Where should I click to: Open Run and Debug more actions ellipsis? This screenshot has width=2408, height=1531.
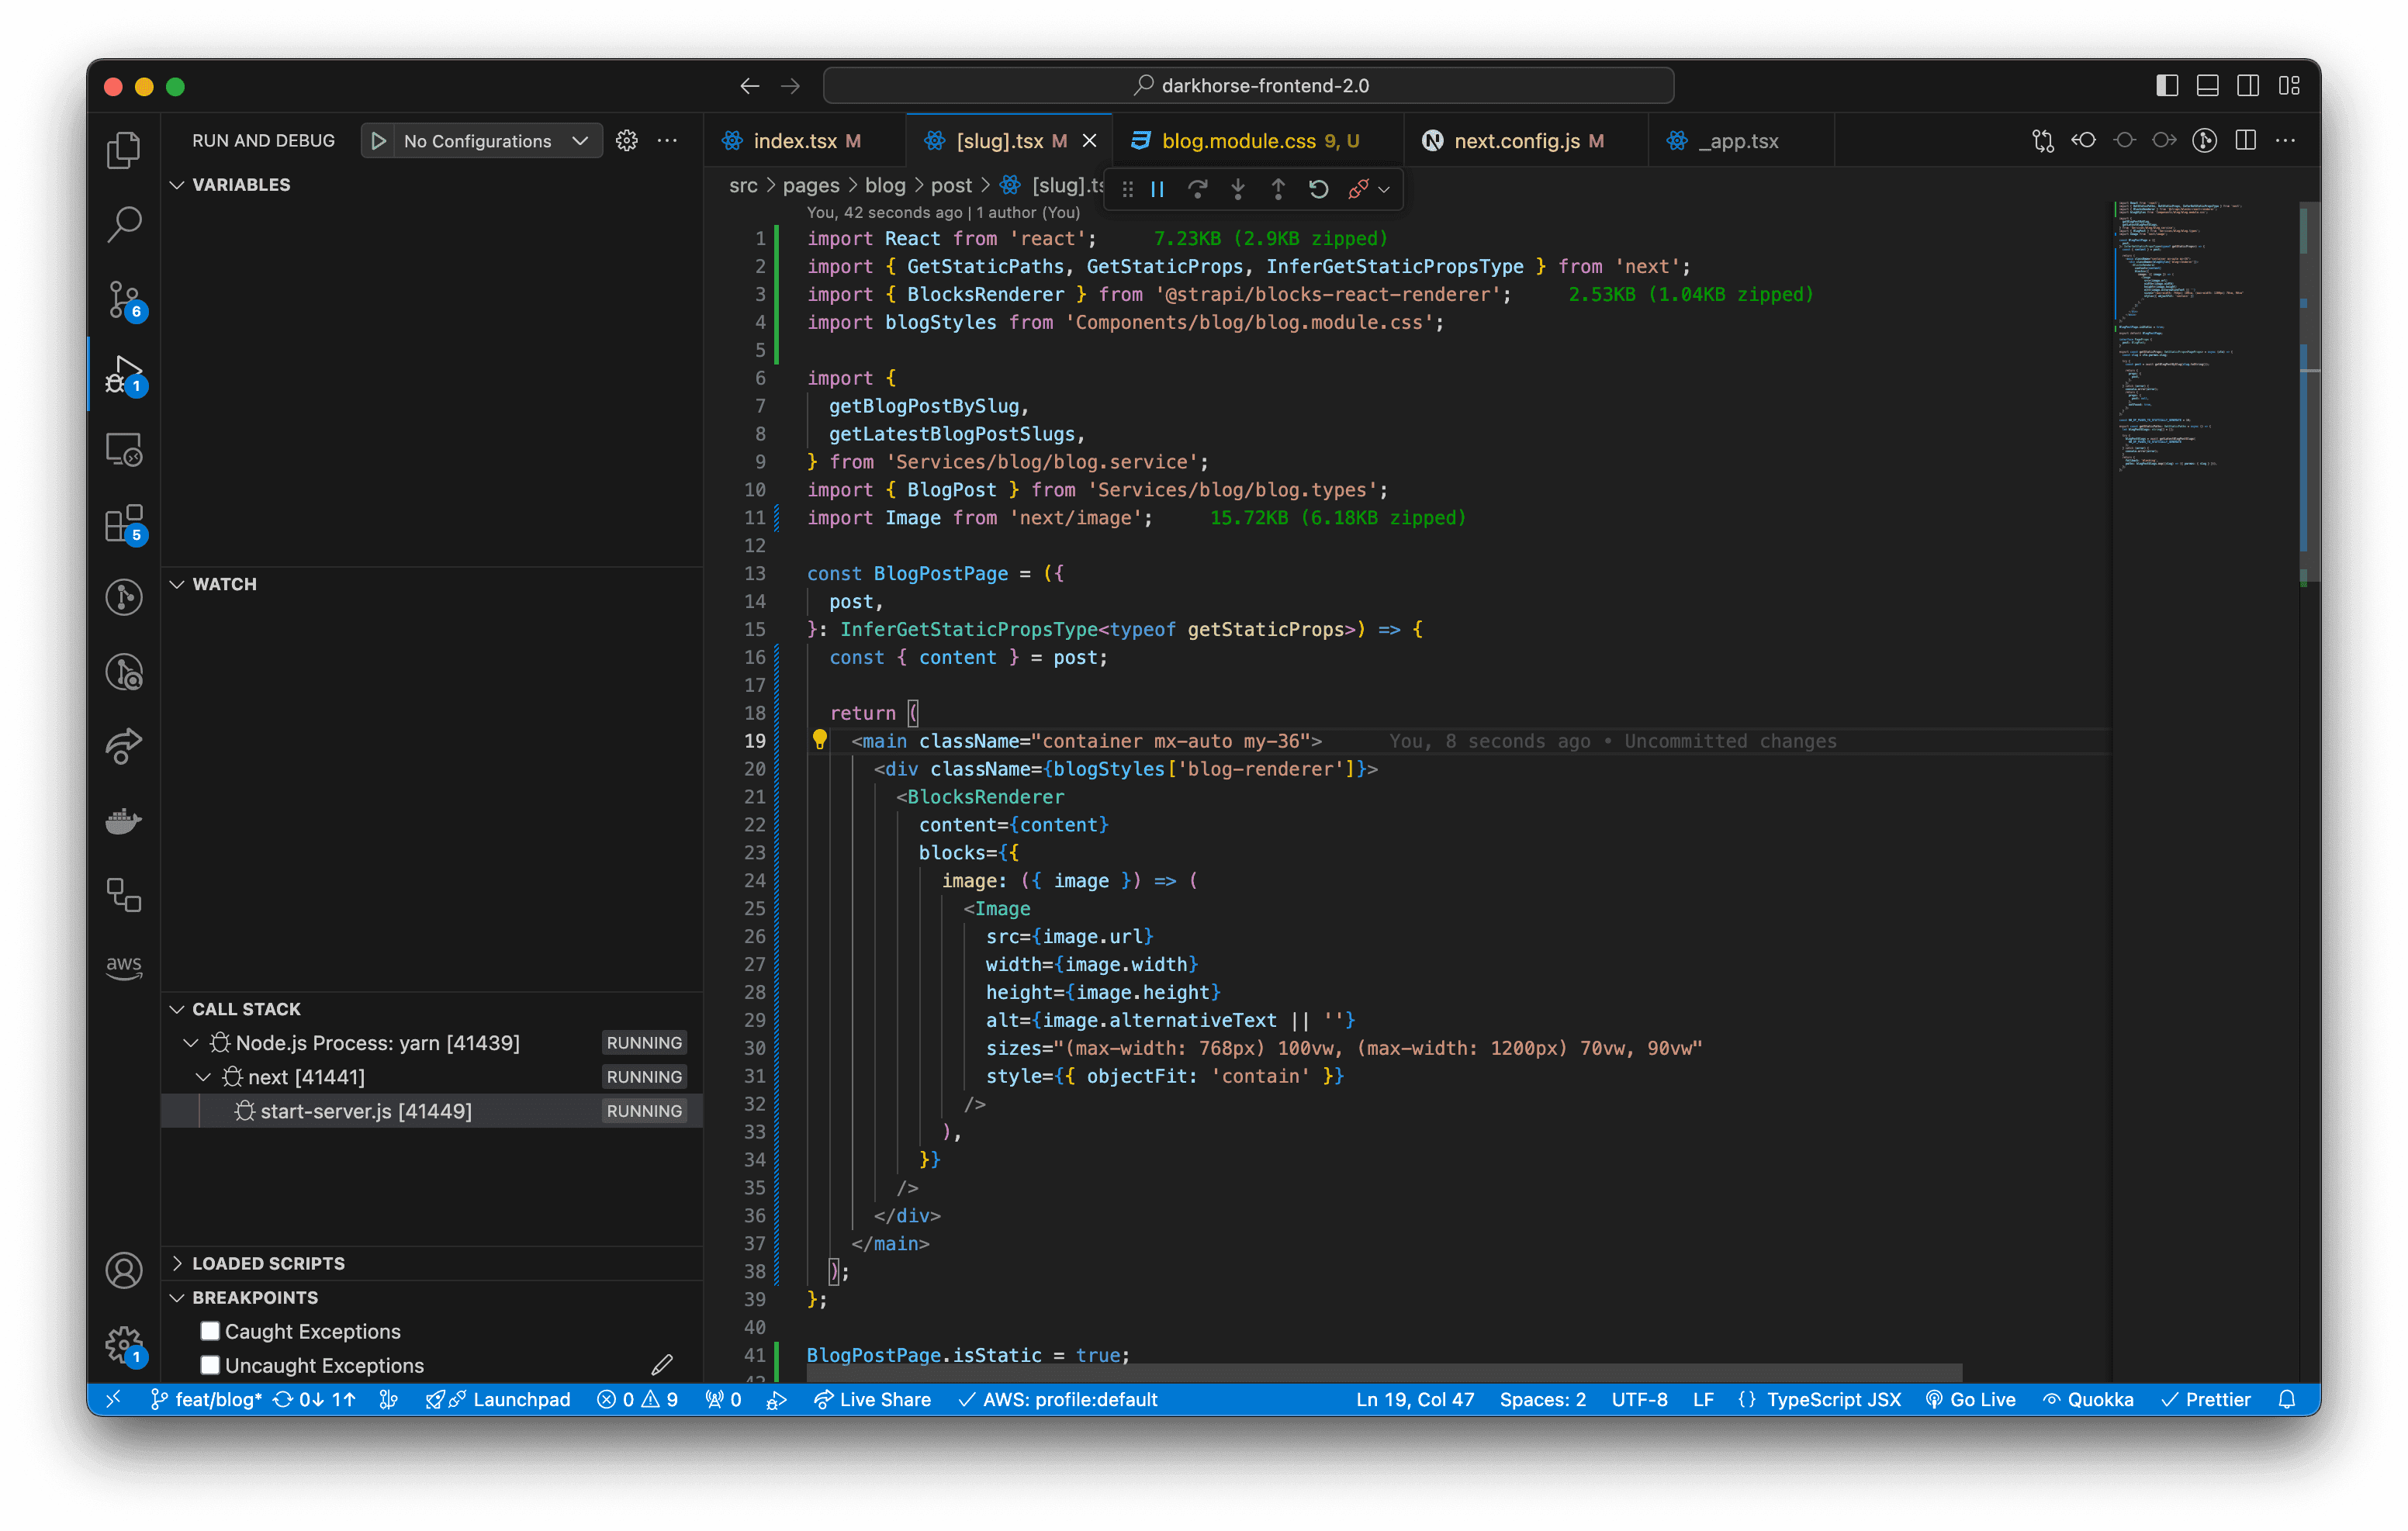667,141
